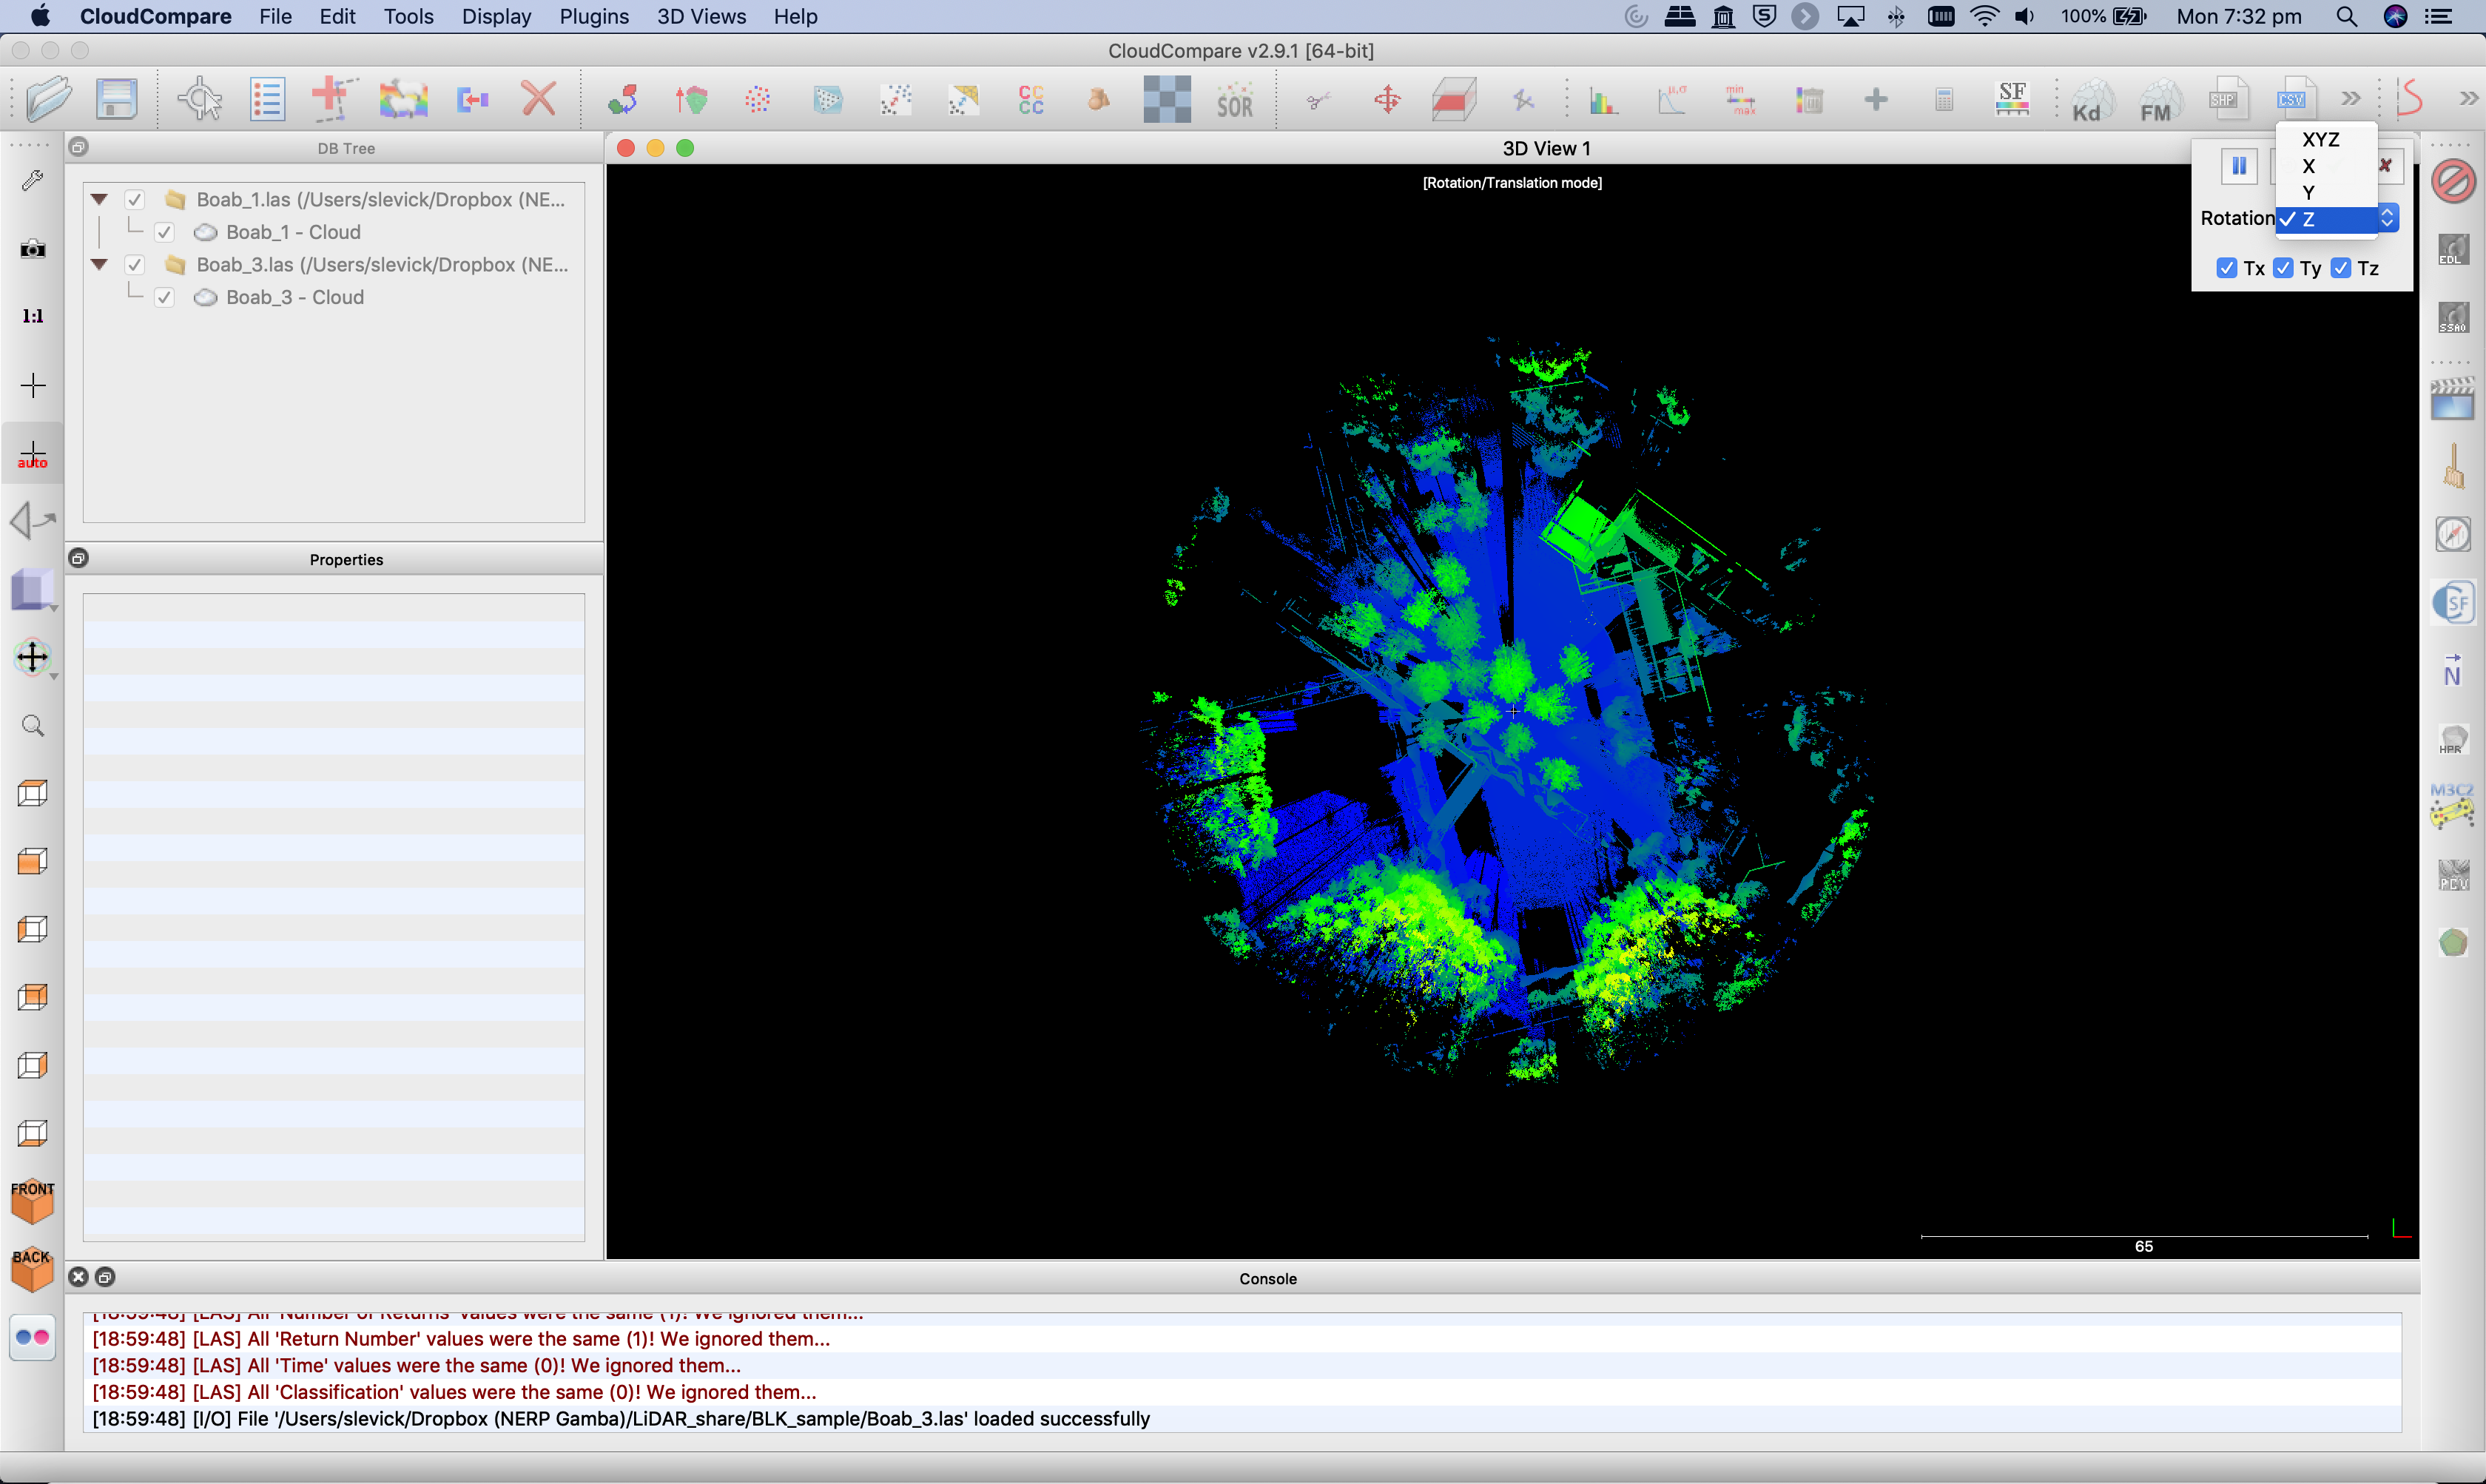Image resolution: width=2486 pixels, height=1484 pixels.
Task: Open file with the folder icon
Action: pos(48,99)
